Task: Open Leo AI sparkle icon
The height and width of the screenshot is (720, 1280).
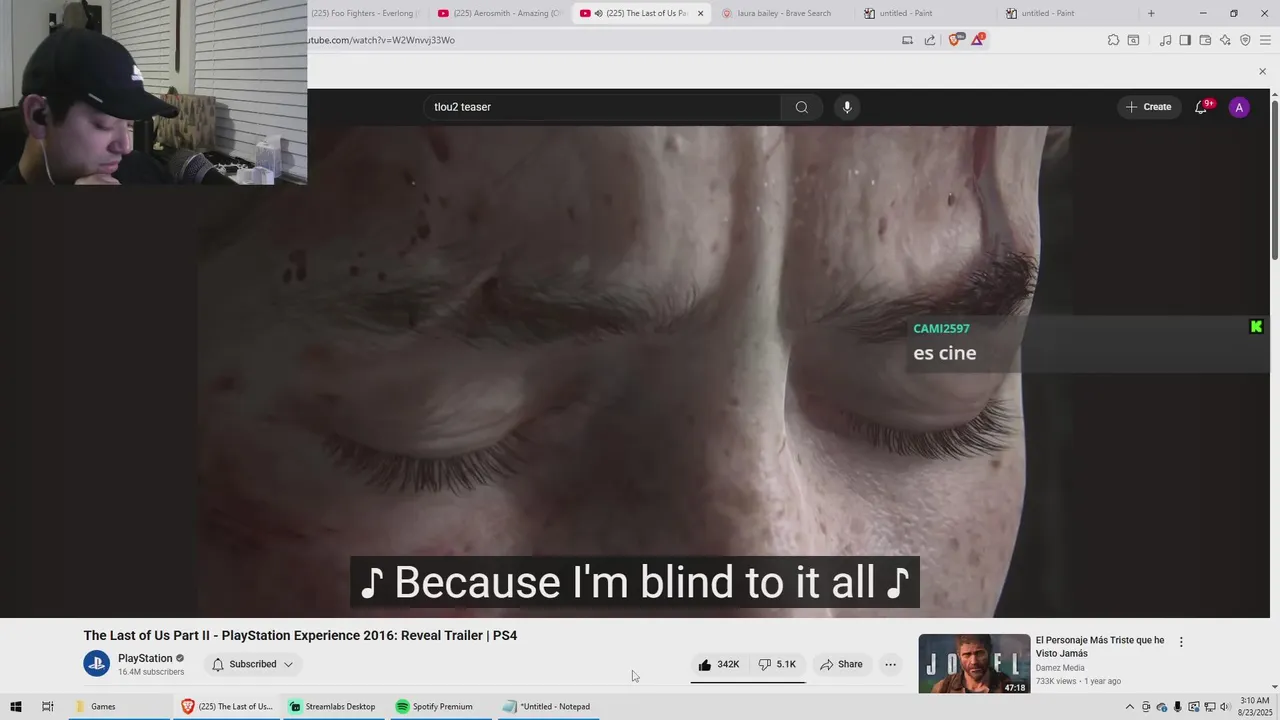Action: click(1225, 40)
